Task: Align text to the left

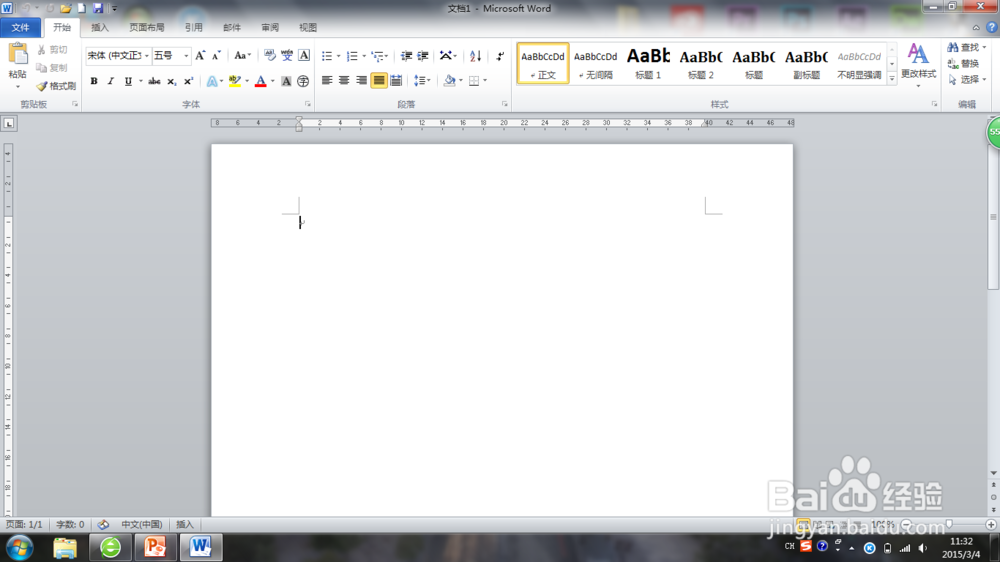Action: (x=327, y=81)
